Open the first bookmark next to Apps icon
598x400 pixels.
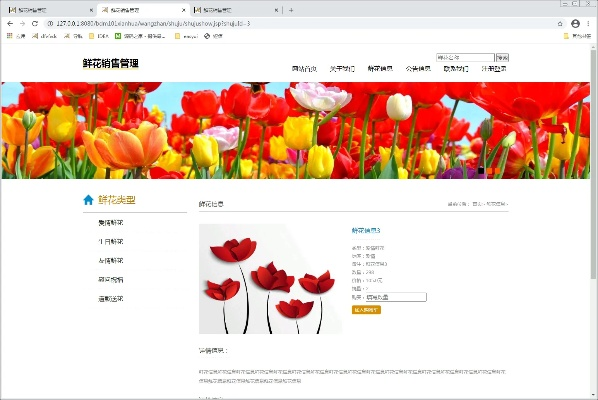point(45,36)
